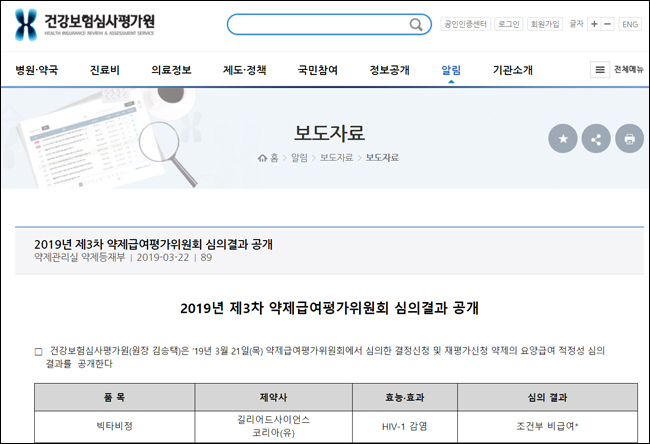This screenshot has width=650, height=444.
Task: Click the 로그인 button
Action: click(509, 24)
